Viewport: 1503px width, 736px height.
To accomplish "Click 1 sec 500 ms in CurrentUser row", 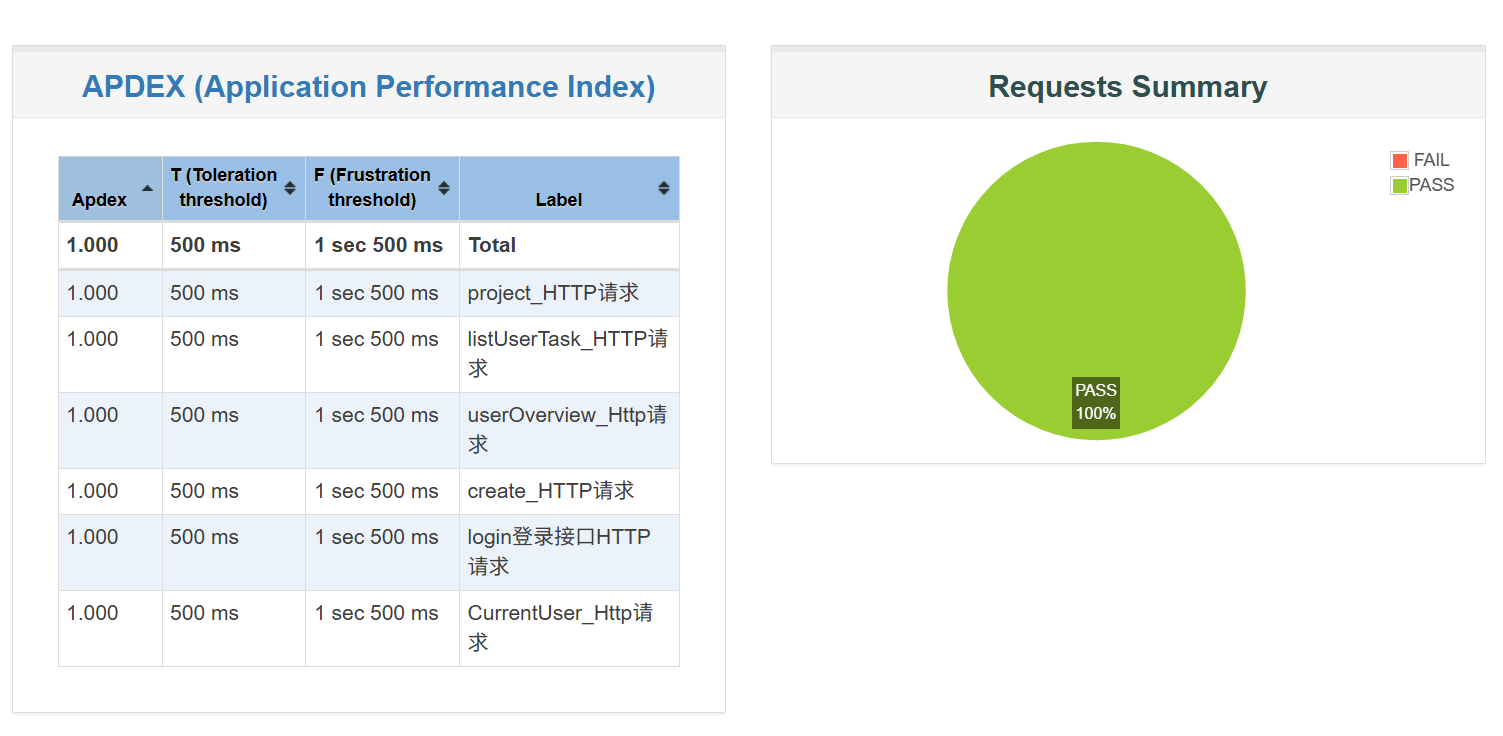I will pyautogui.click(x=376, y=613).
